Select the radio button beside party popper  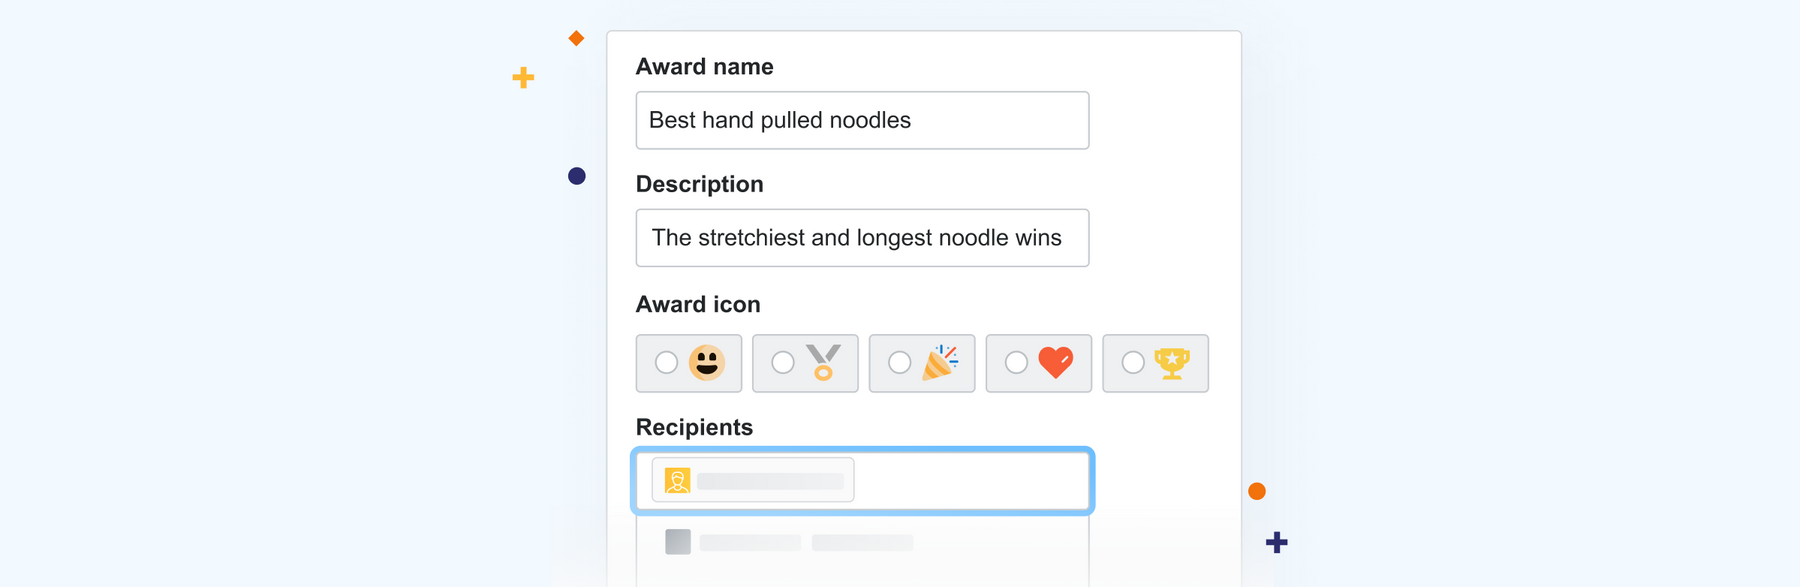tap(900, 363)
